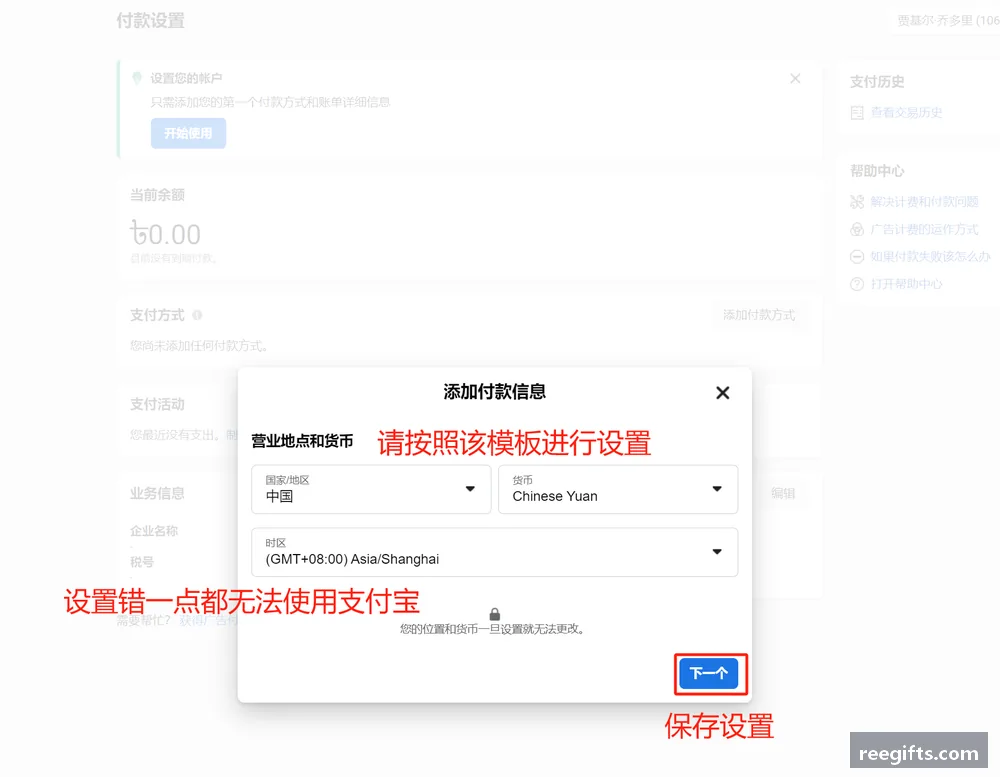Click the circle icon beside 如果付款失败该怎么办
The image size is (1000, 777).
[x=857, y=256]
